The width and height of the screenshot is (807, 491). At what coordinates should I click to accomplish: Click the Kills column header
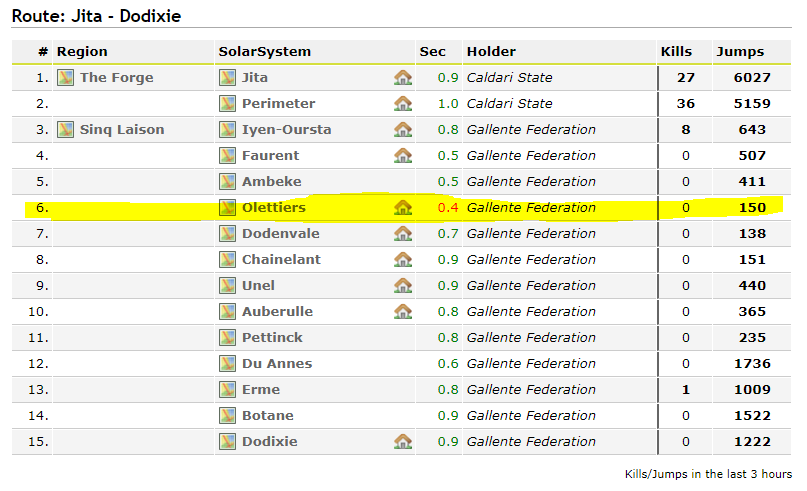676,51
